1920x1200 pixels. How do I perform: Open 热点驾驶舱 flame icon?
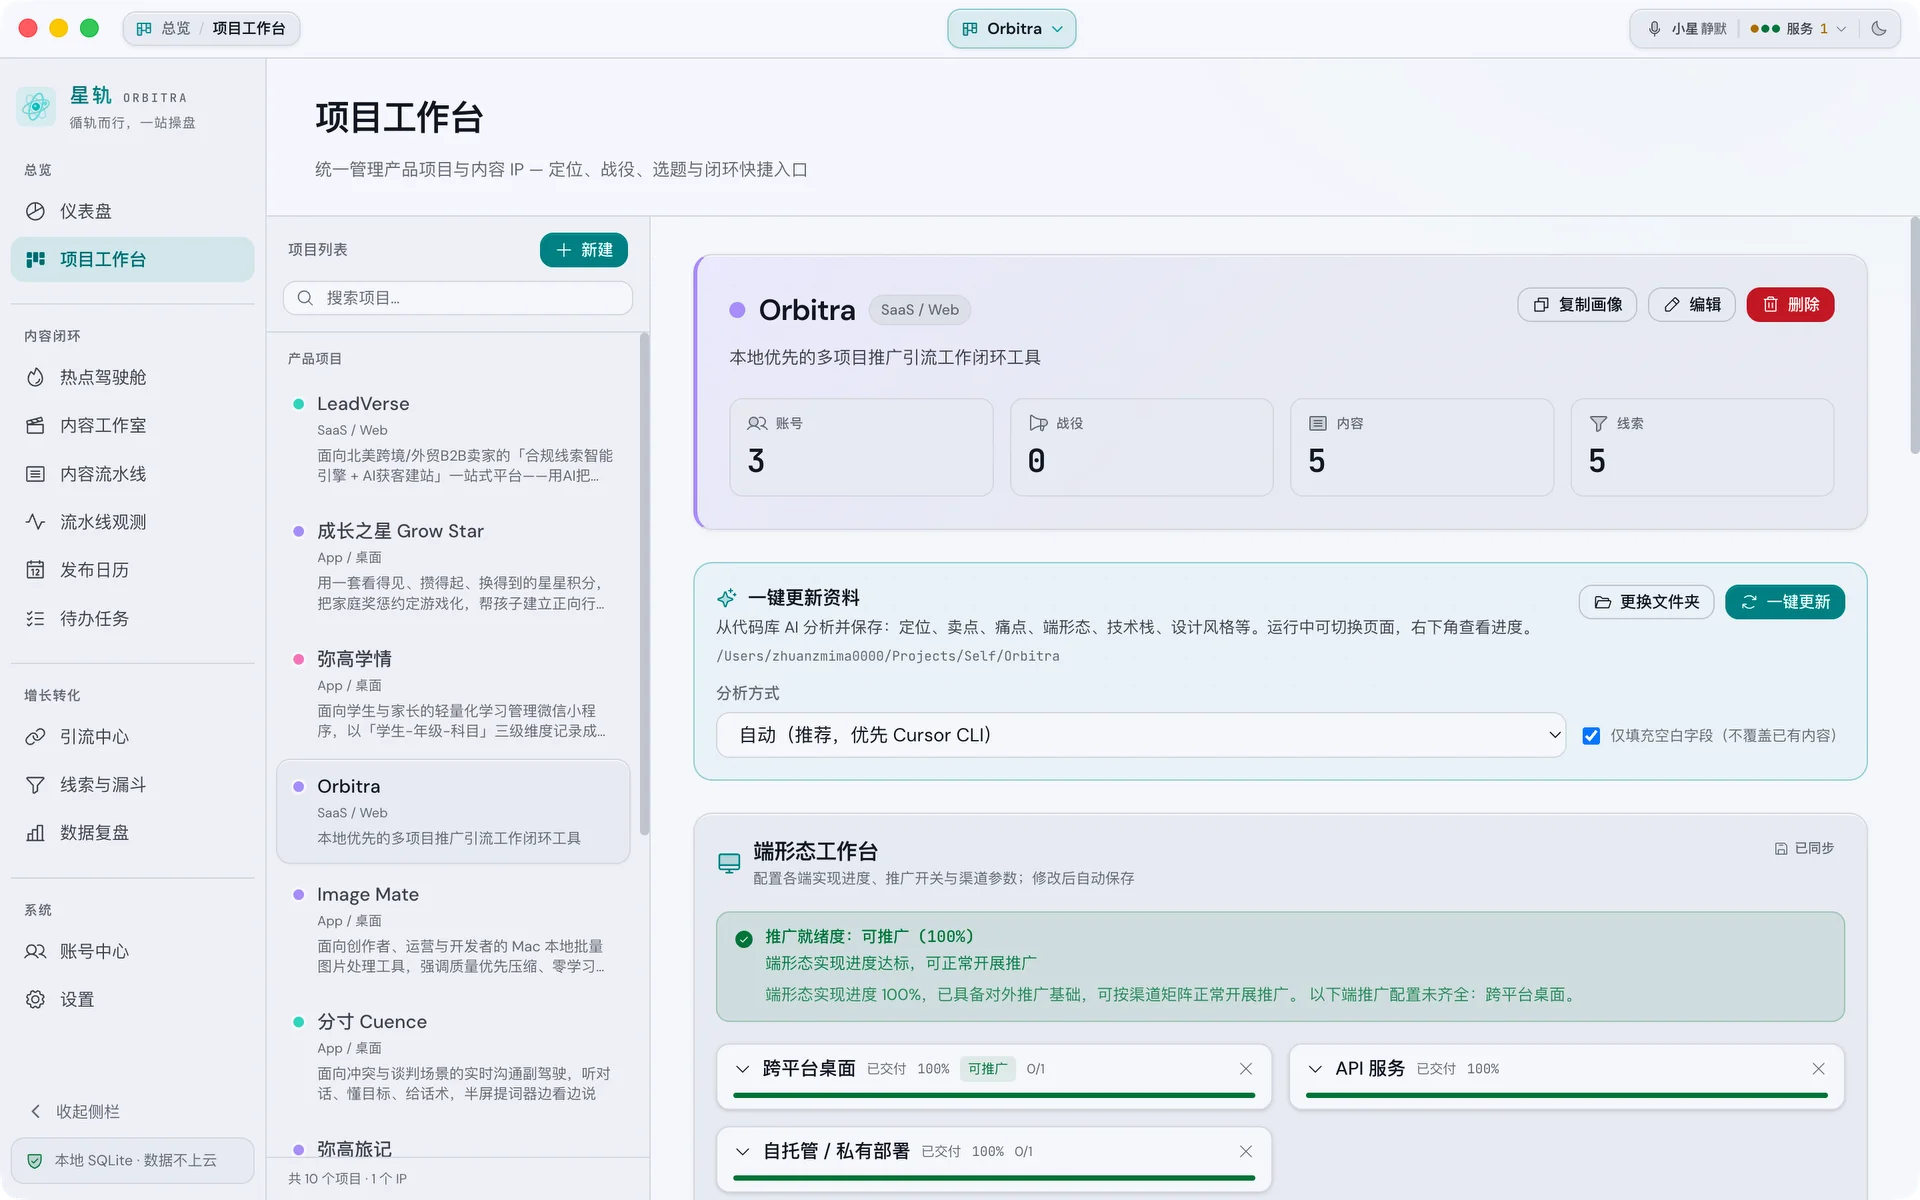pyautogui.click(x=35, y=377)
